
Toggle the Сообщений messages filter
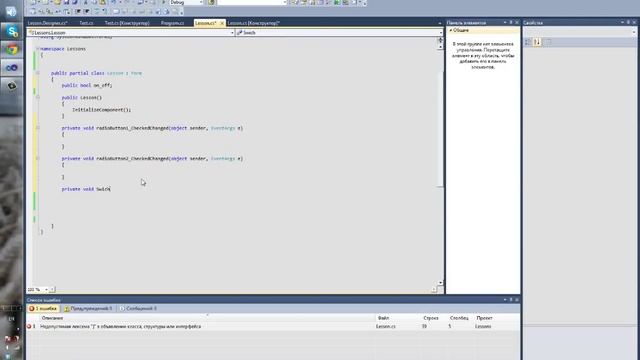(x=138, y=309)
